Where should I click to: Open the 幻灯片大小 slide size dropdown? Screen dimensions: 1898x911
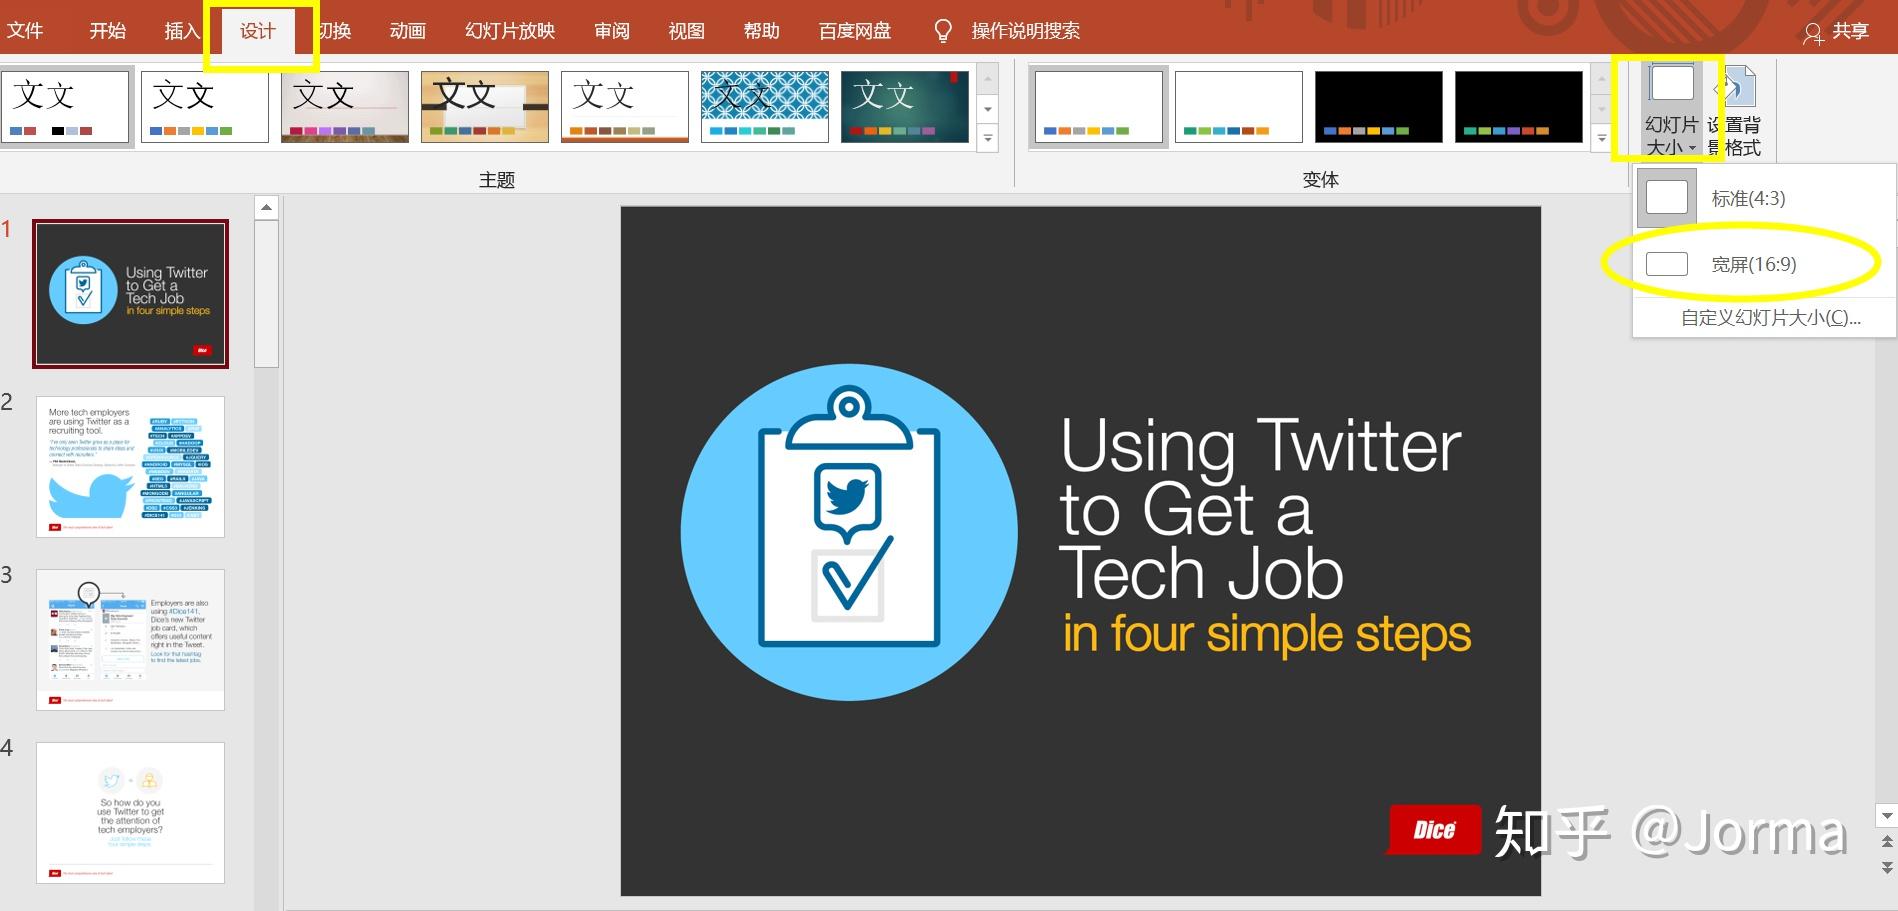pyautogui.click(x=1671, y=109)
